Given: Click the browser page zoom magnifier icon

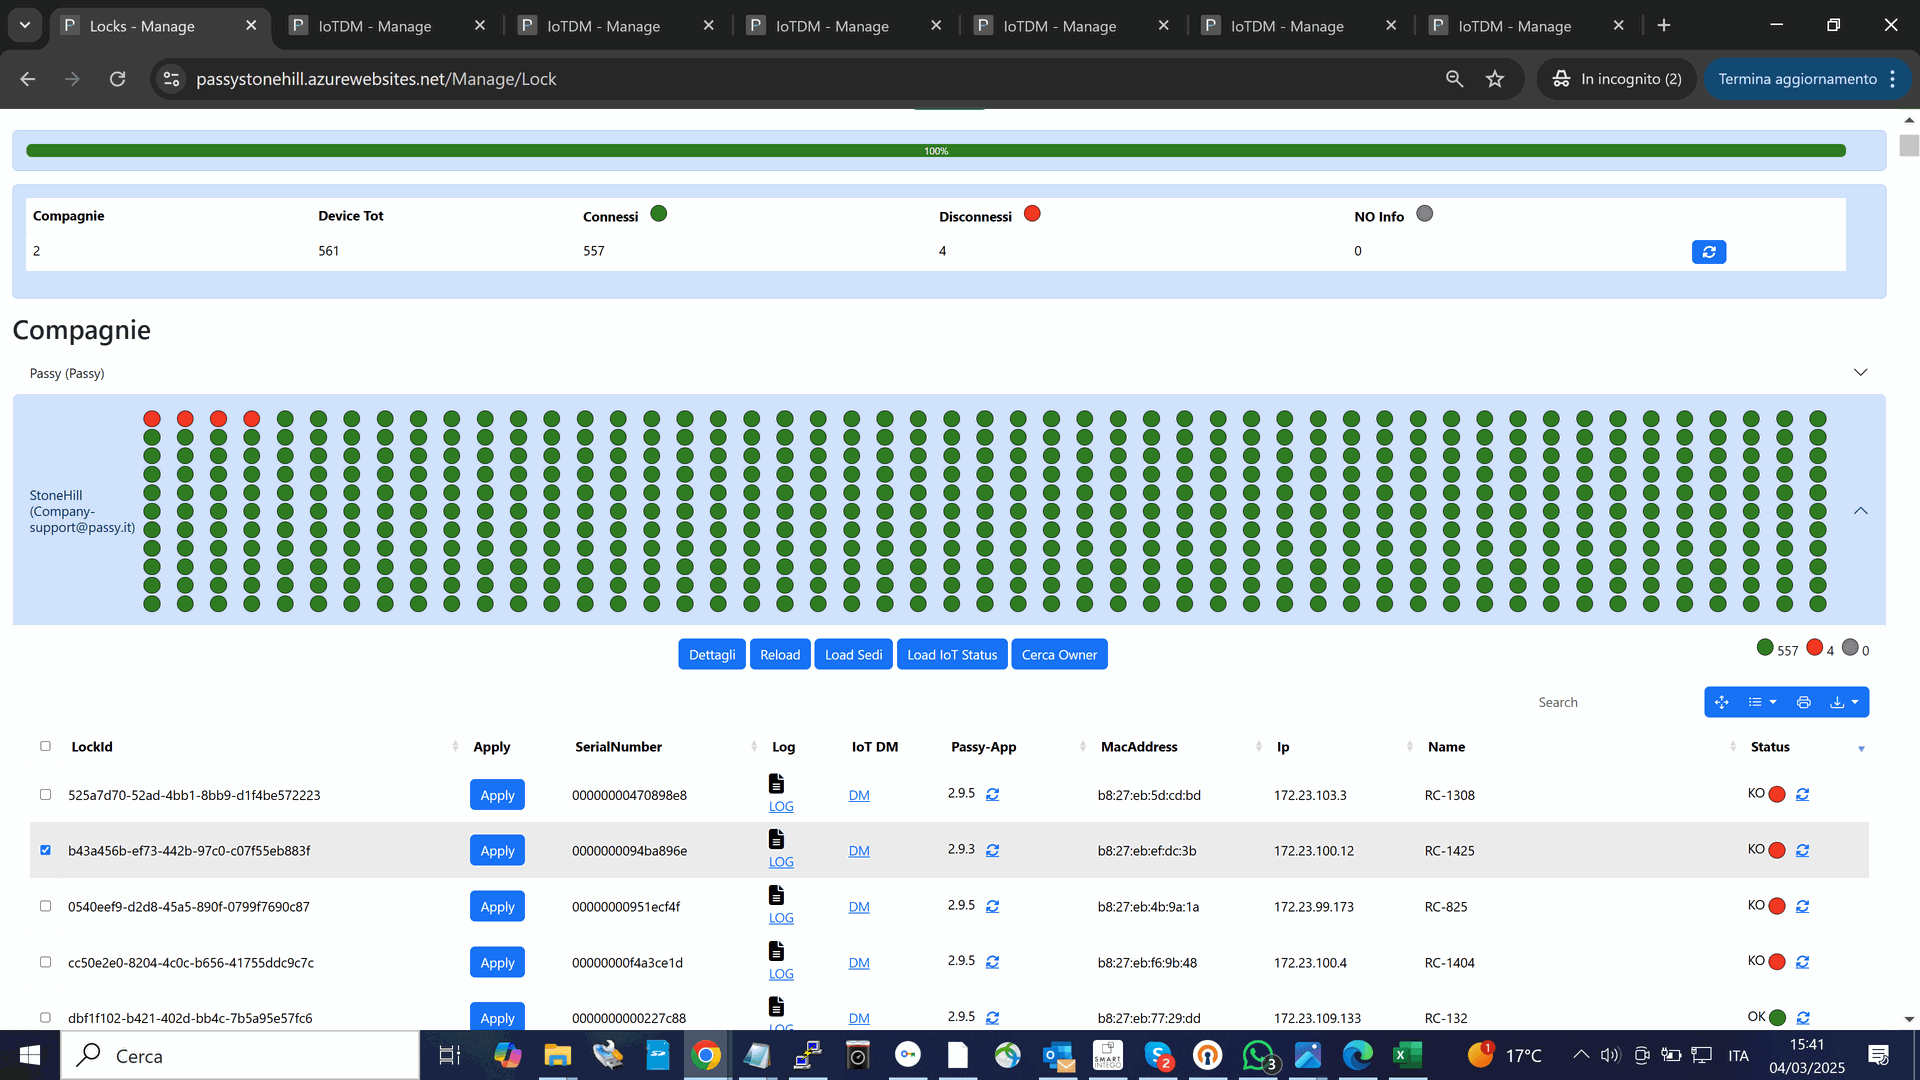Looking at the screenshot, I should click(1454, 79).
